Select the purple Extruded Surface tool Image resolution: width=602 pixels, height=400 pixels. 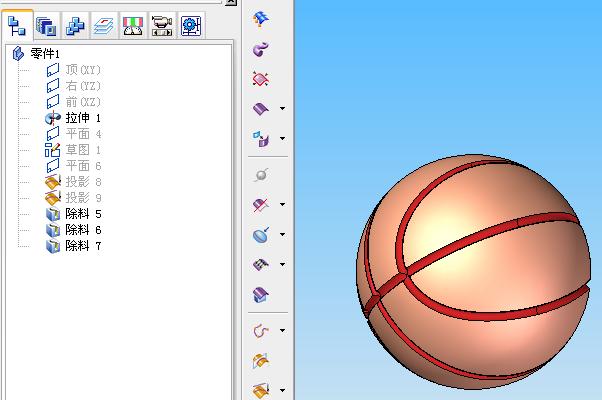coord(261,109)
